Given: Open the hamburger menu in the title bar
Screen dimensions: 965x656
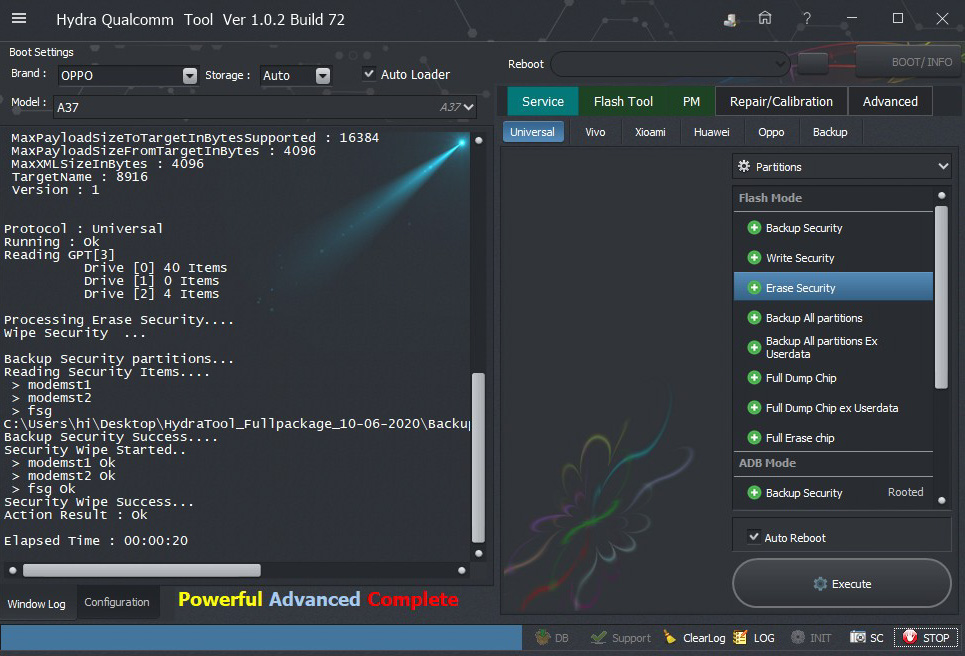Looking at the screenshot, I should [19, 18].
